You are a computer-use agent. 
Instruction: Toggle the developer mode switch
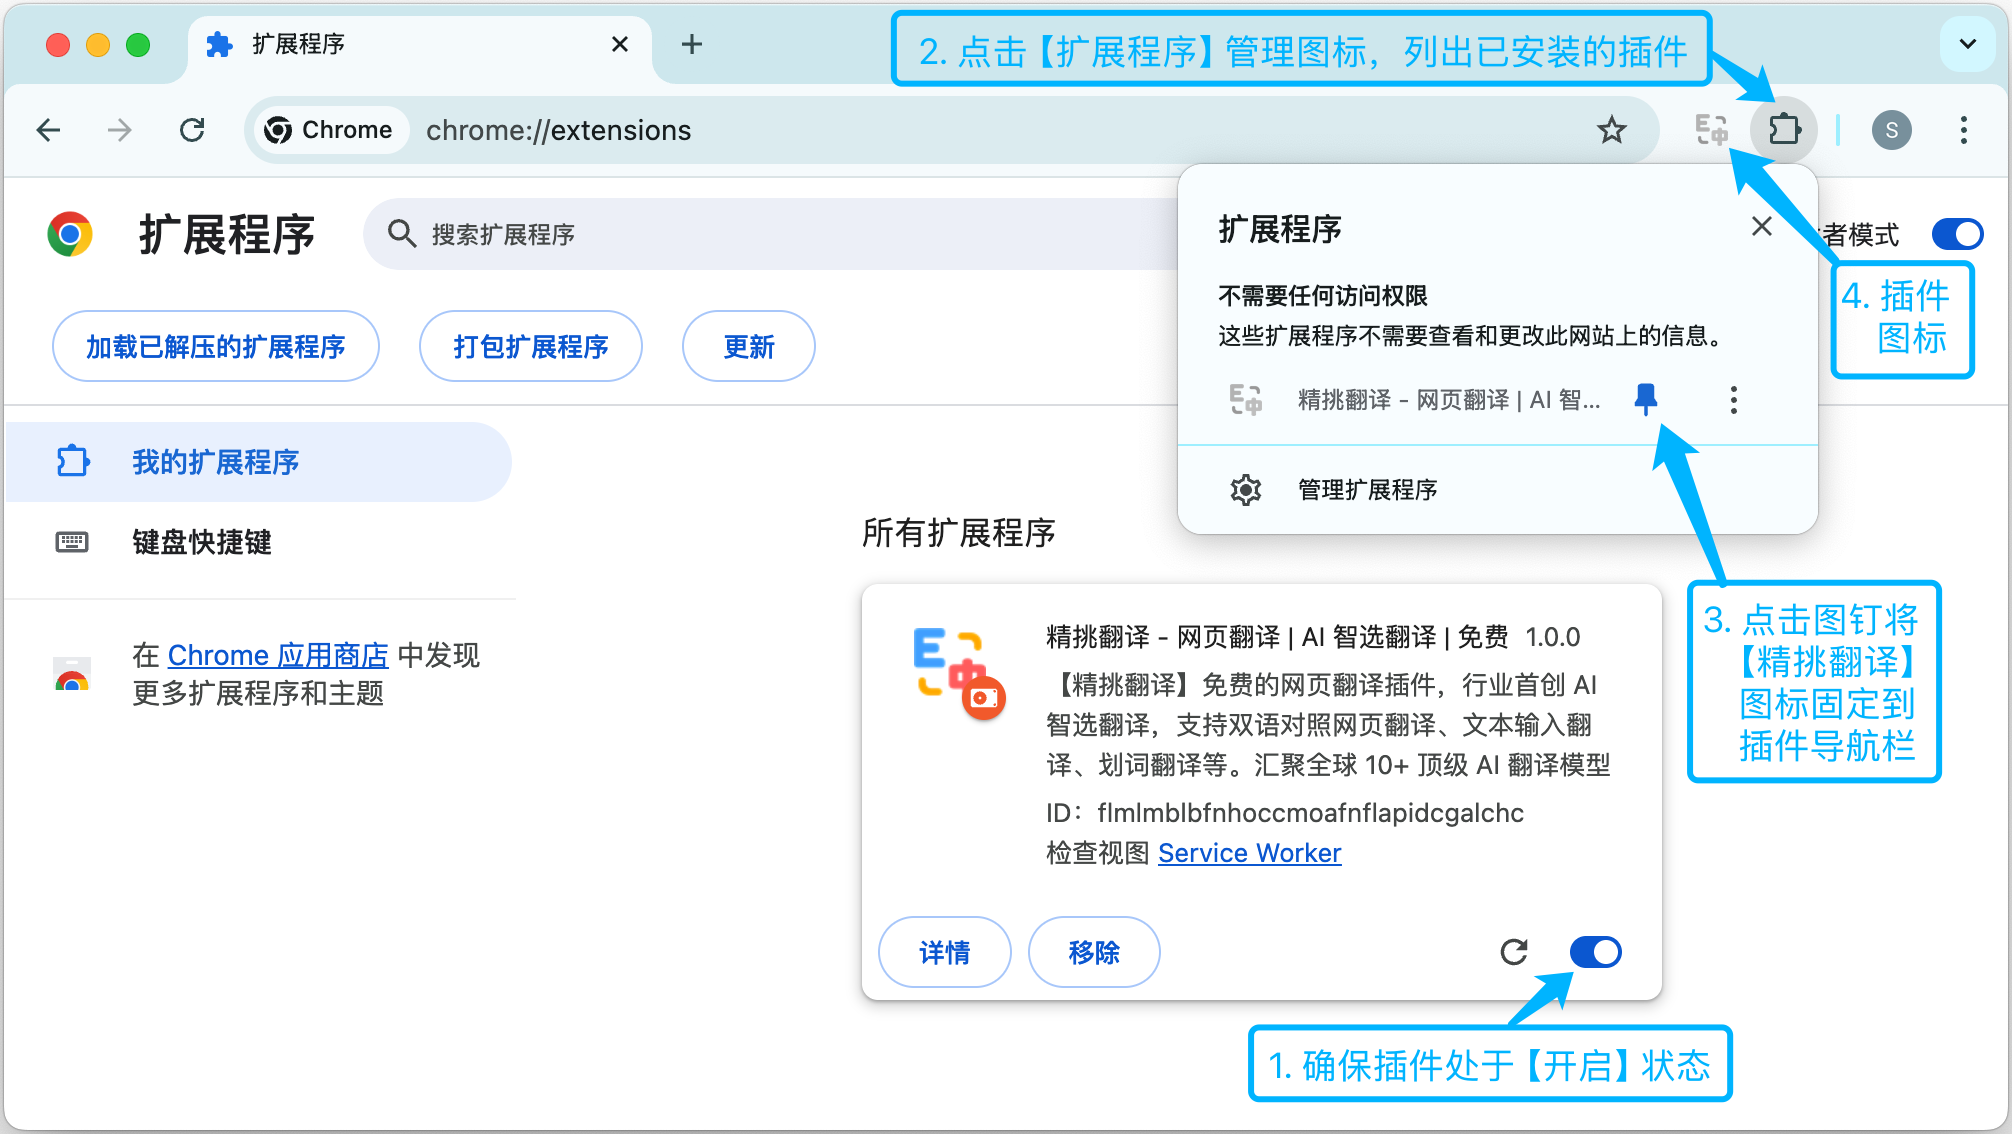(x=1957, y=234)
